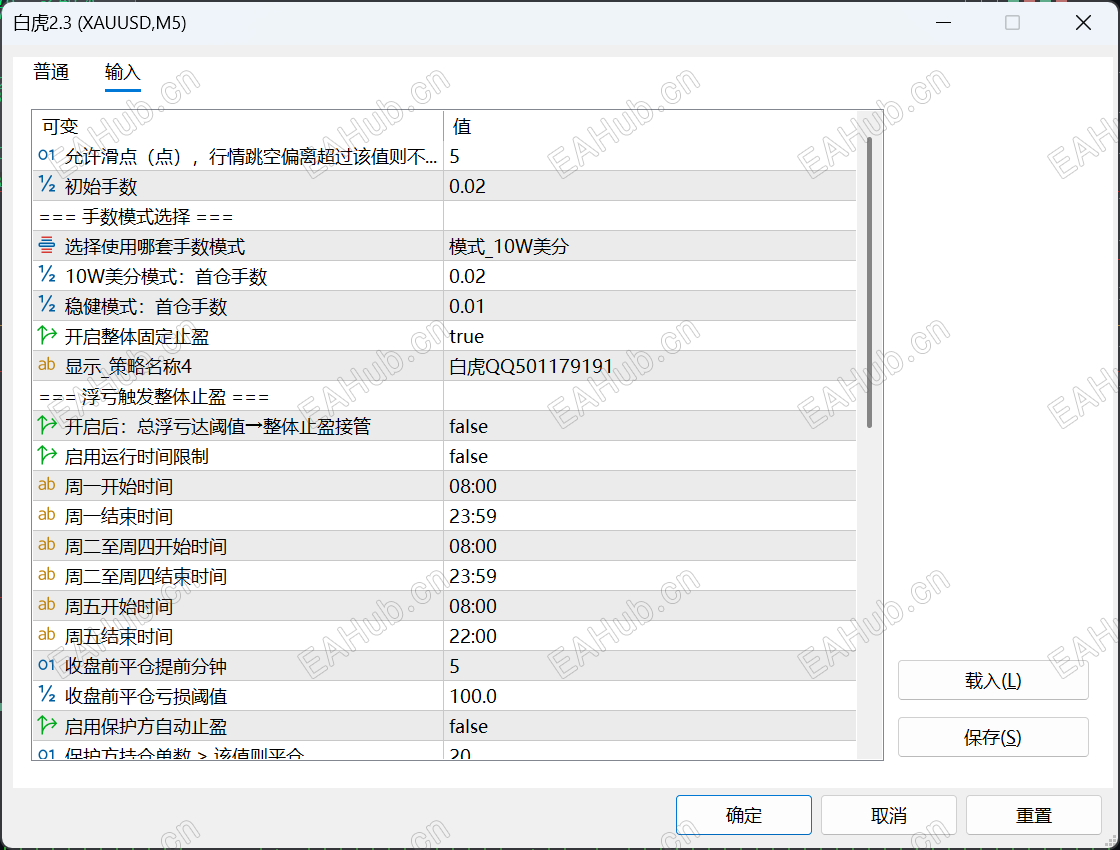Click the green arrow icon beside 启用运行时间限制
1120x850 pixels.
[47, 455]
